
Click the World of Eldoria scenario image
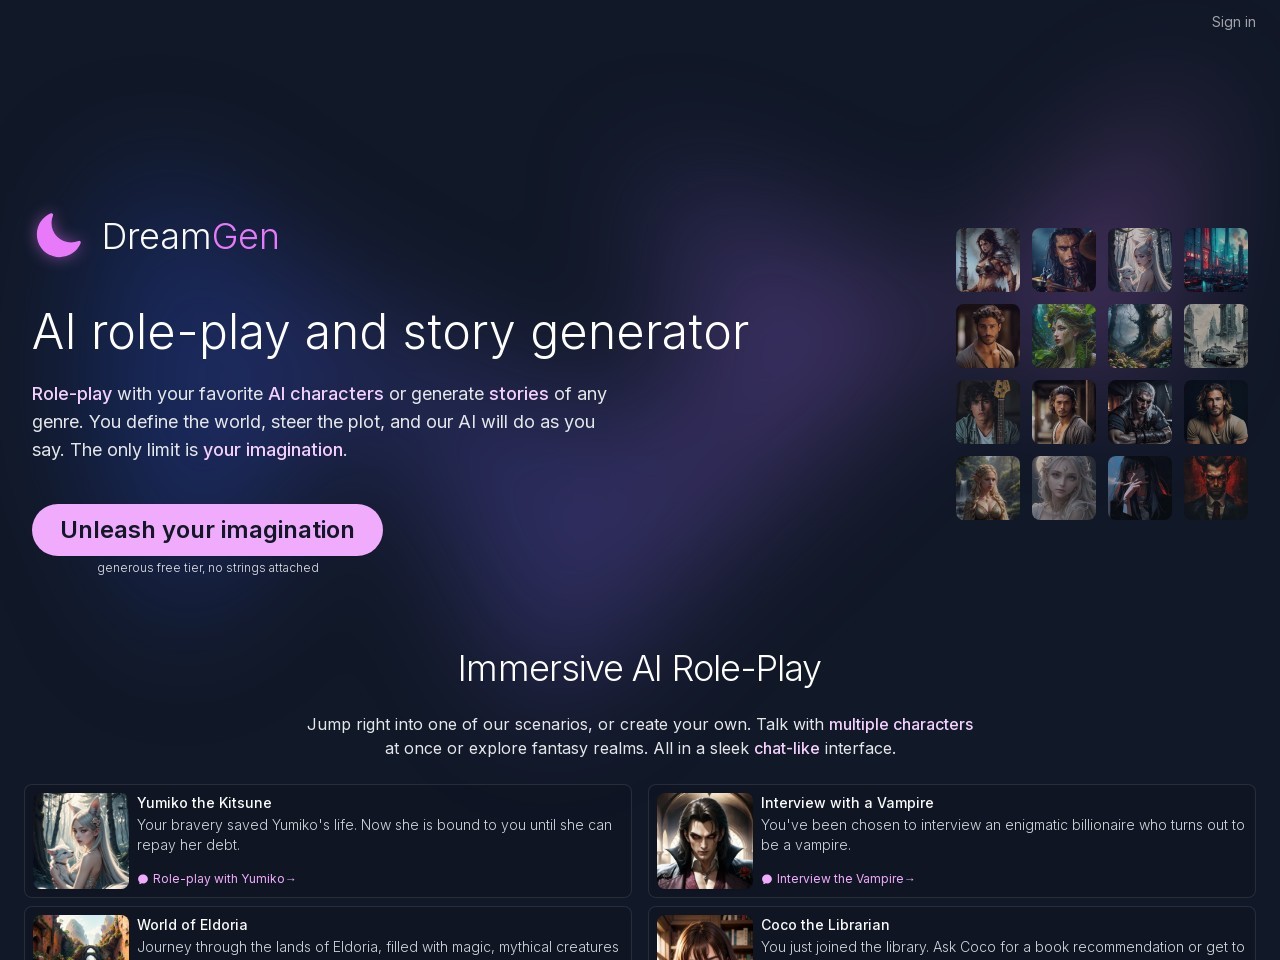point(81,938)
